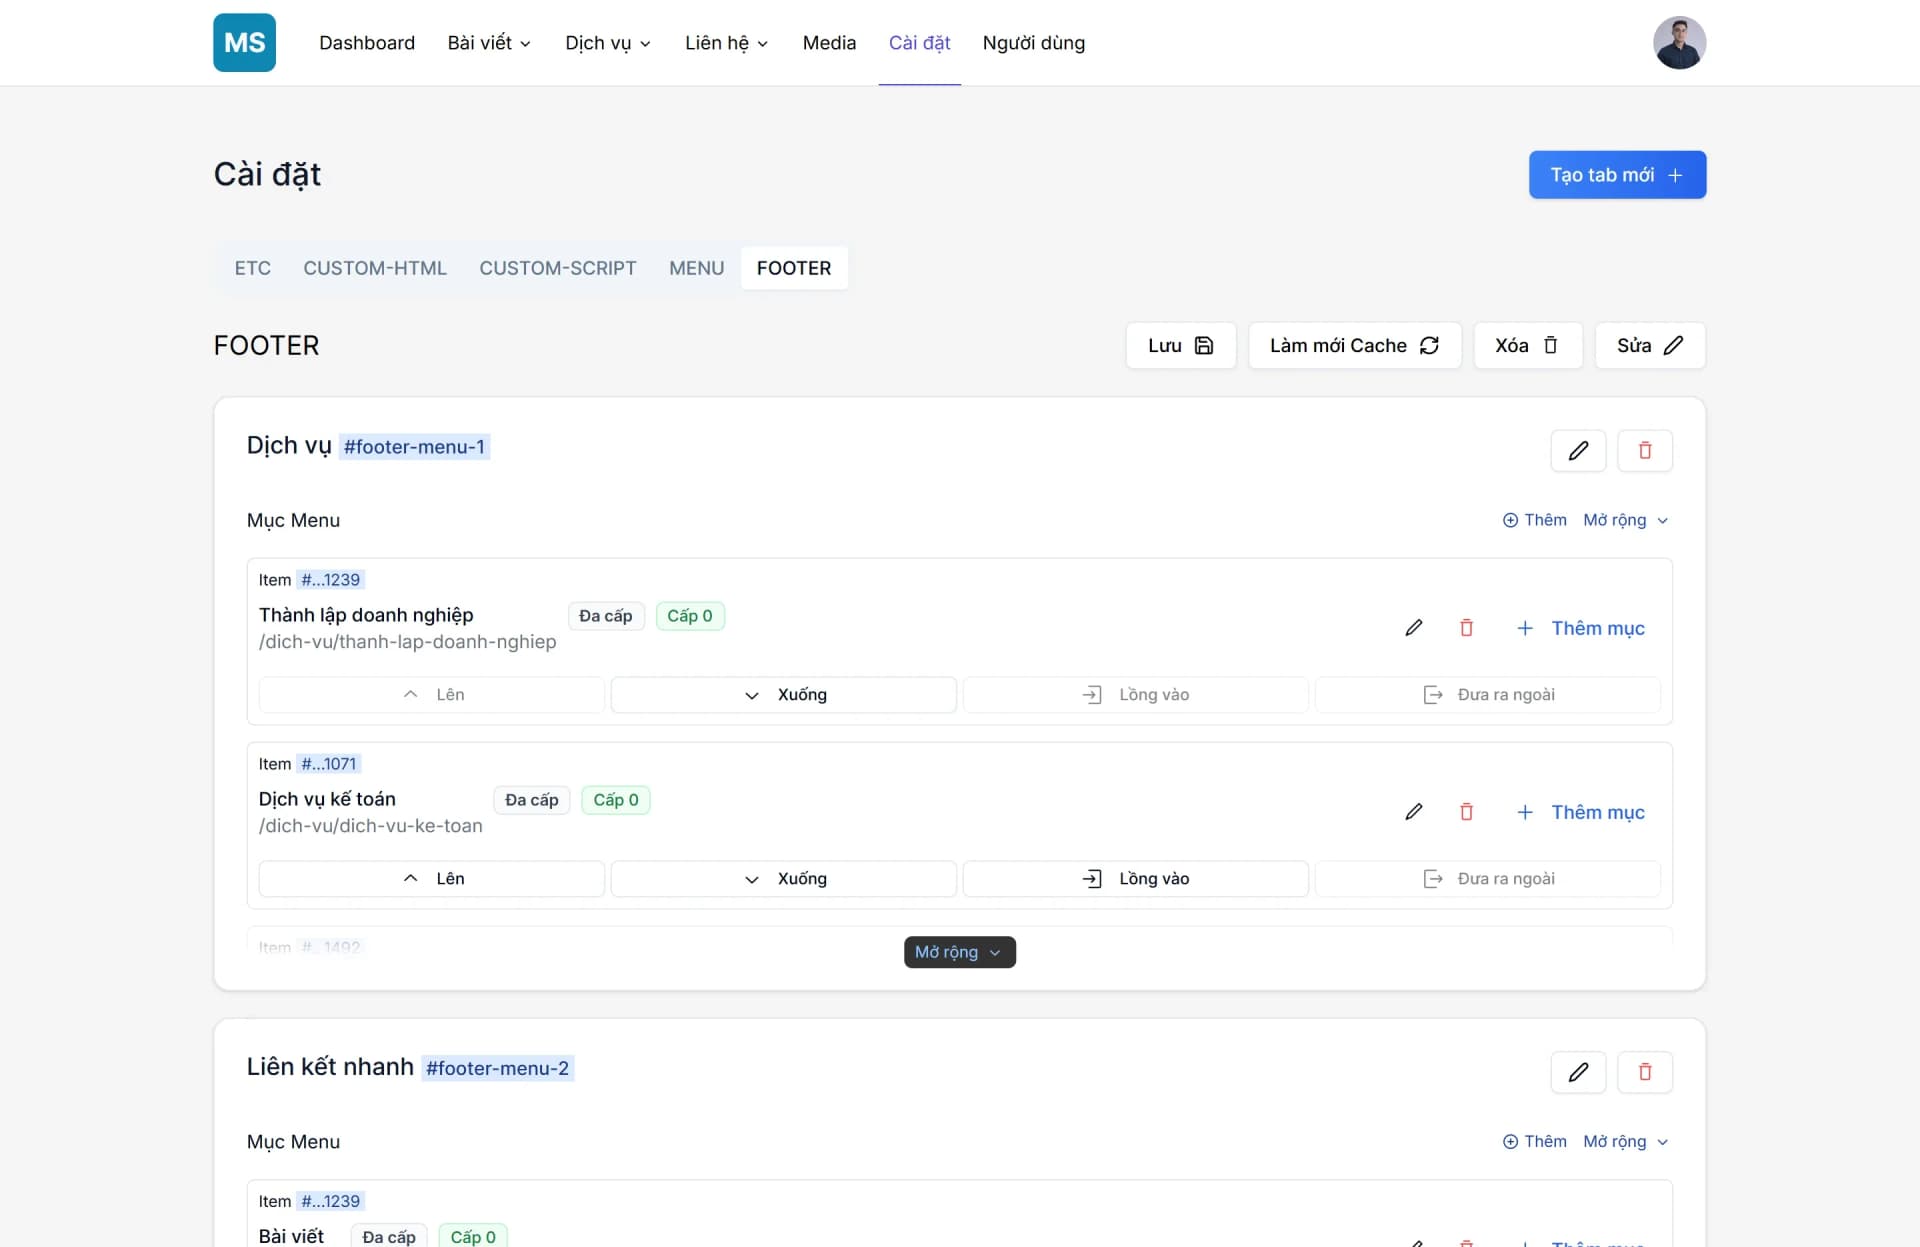
Task: Open Mở rộng dropdown in Dịch vụ section
Action: coord(1626,520)
